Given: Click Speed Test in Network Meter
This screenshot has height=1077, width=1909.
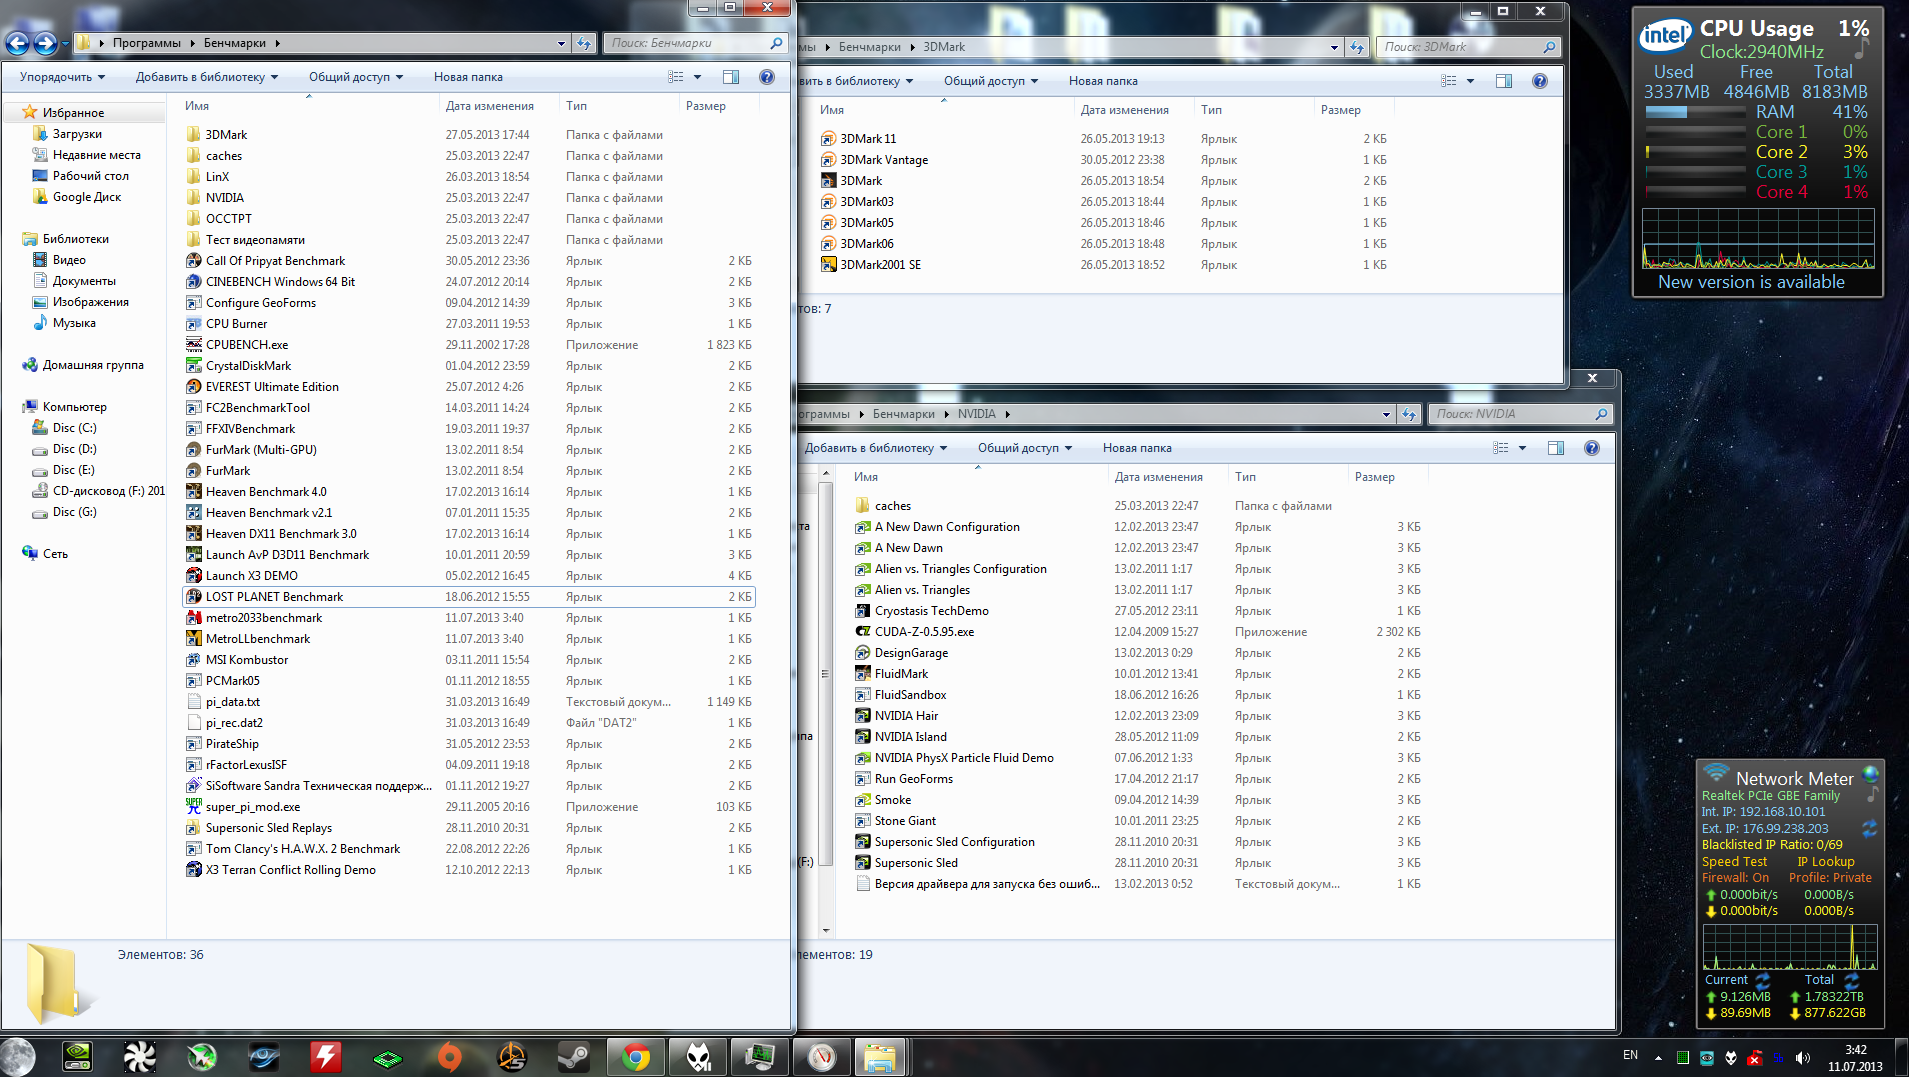Looking at the screenshot, I should pos(1734,862).
